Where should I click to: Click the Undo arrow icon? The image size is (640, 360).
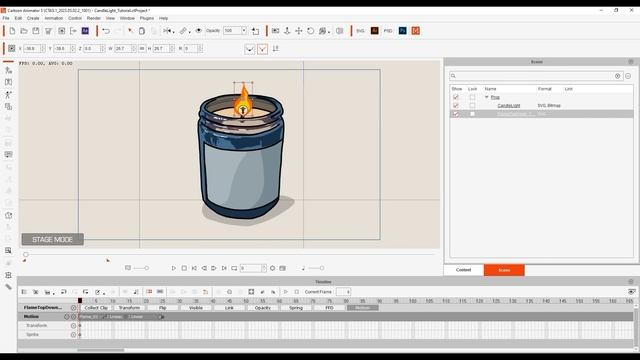[x=106, y=31]
